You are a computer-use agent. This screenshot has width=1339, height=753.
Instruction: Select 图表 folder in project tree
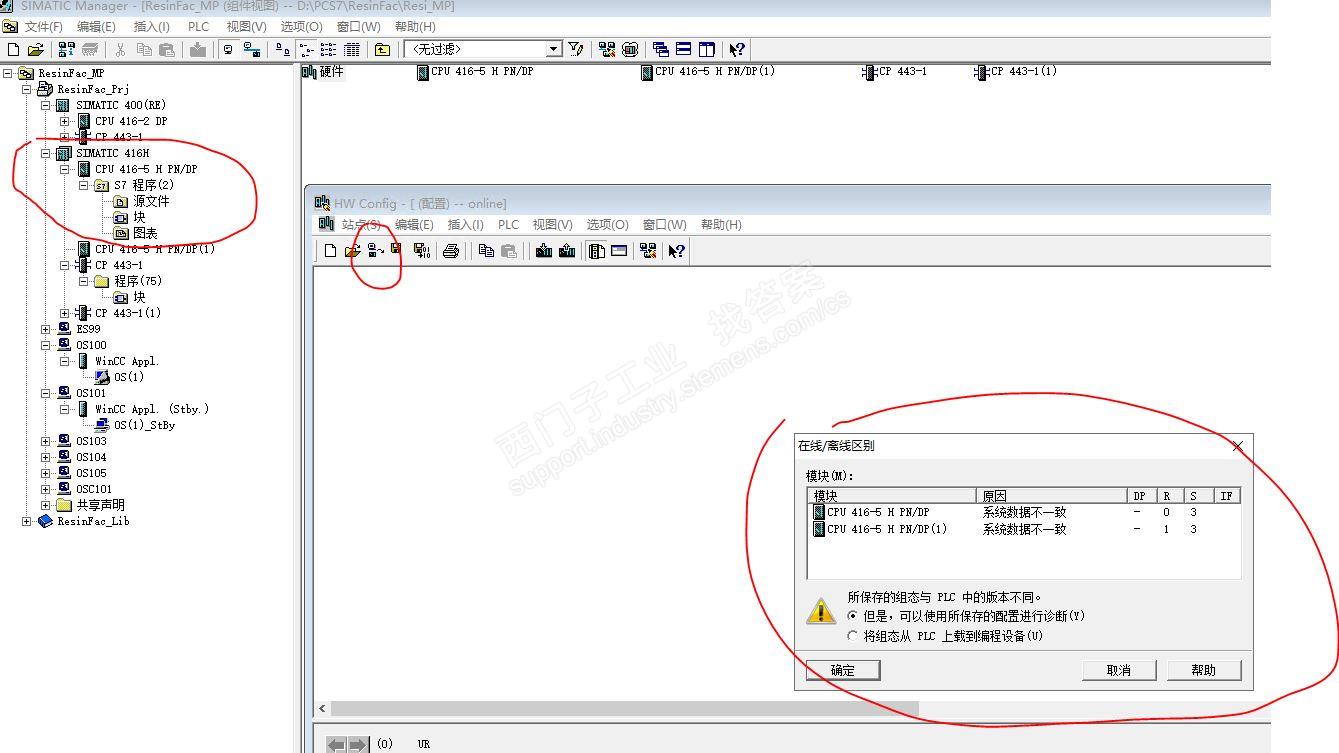coord(145,233)
